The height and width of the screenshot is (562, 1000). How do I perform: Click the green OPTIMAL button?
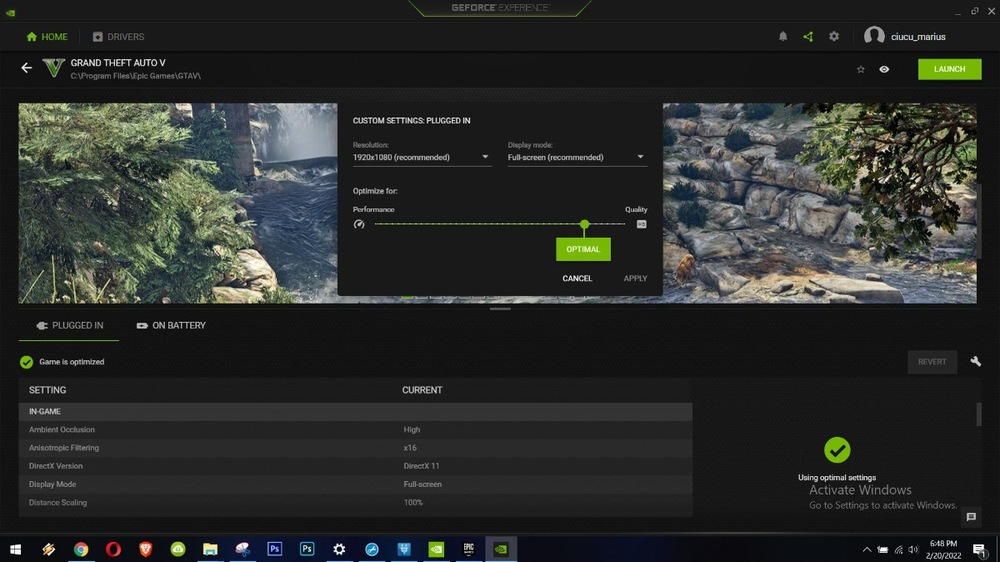pos(583,249)
